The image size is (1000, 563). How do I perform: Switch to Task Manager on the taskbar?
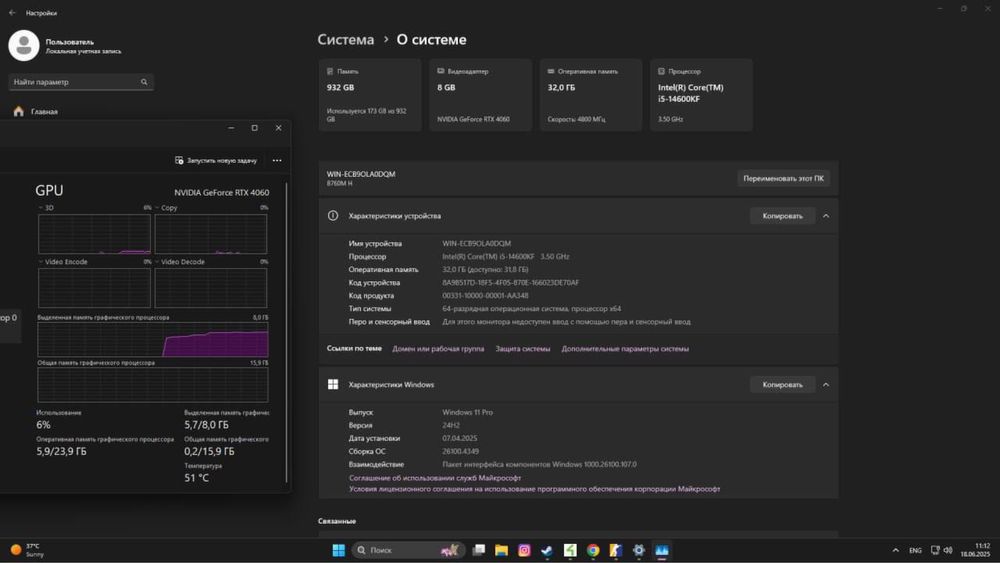[662, 550]
